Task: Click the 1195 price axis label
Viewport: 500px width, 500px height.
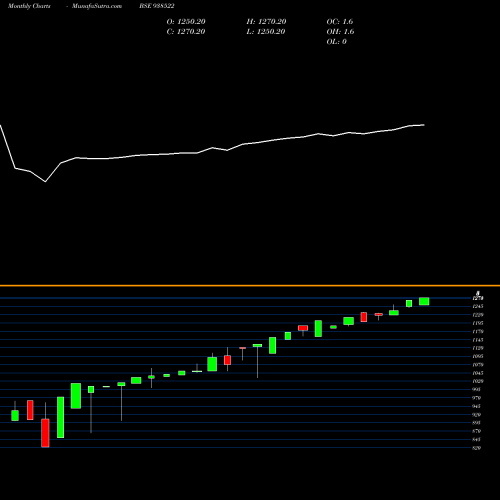Action: (478, 323)
